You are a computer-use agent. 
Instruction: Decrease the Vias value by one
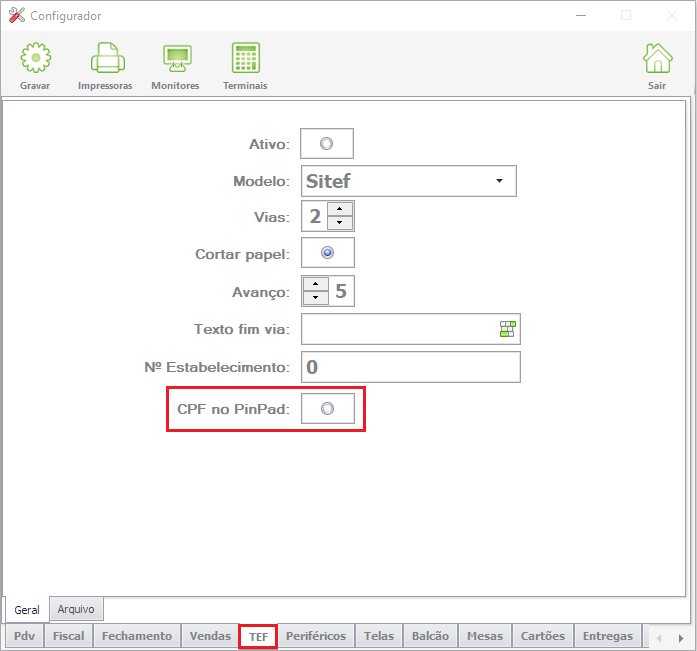[340, 222]
